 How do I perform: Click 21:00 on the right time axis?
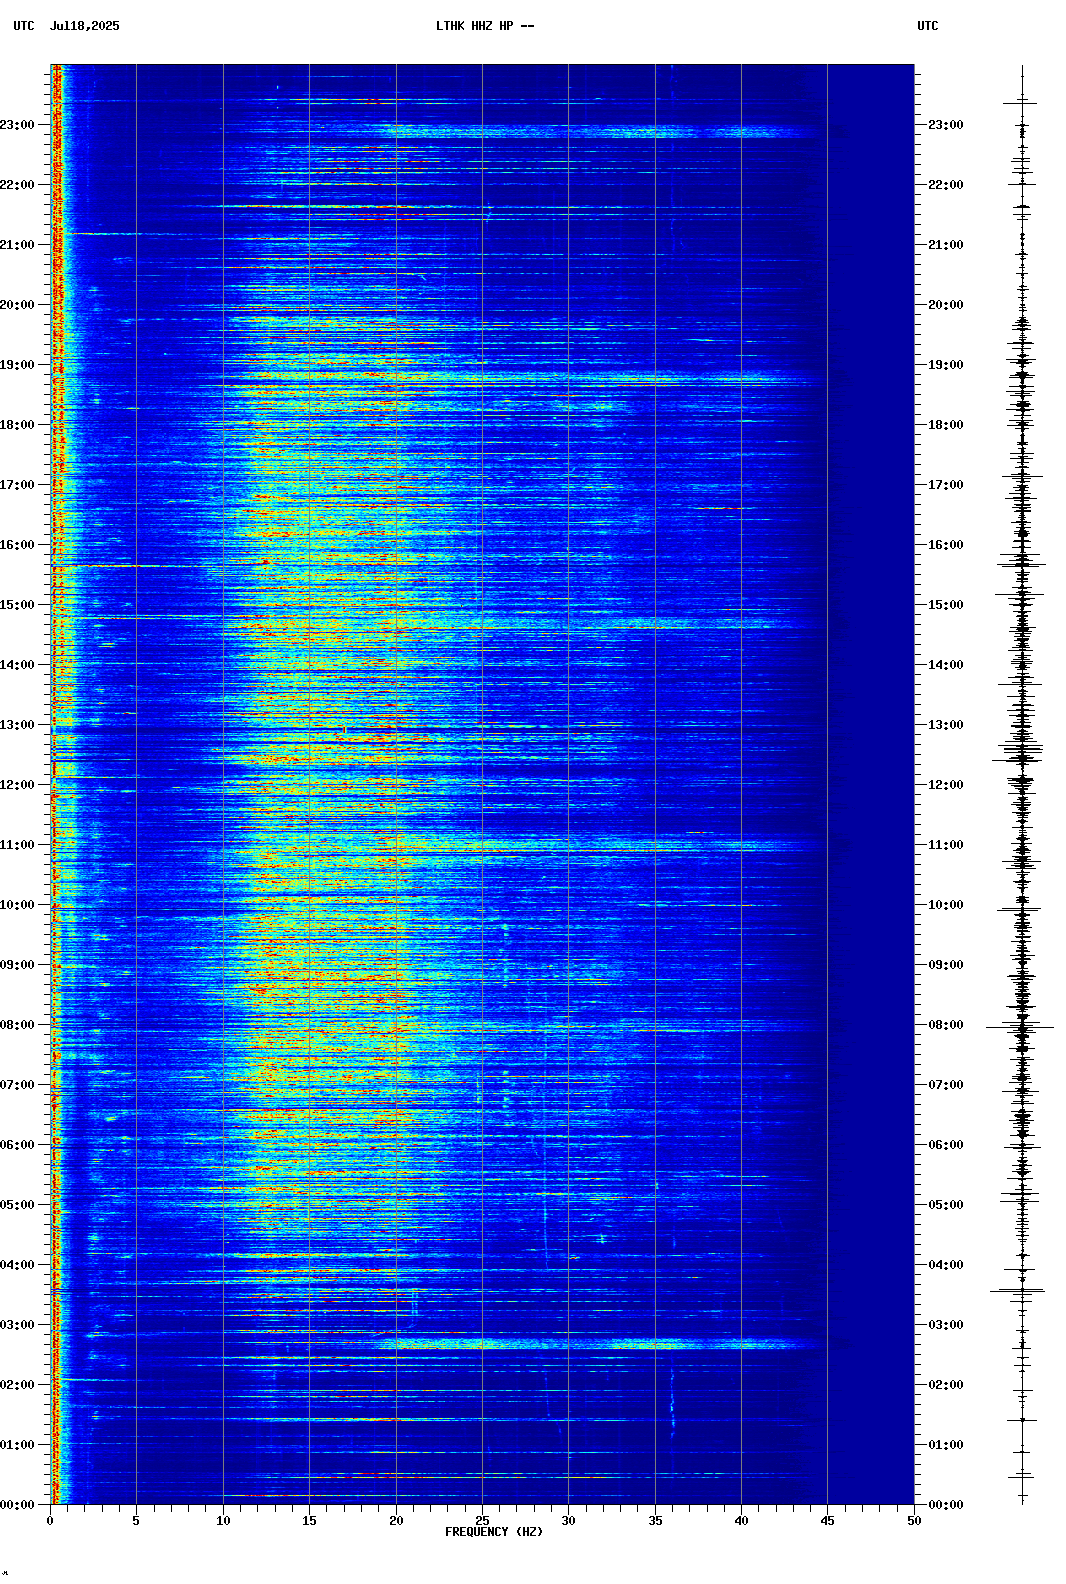point(946,245)
